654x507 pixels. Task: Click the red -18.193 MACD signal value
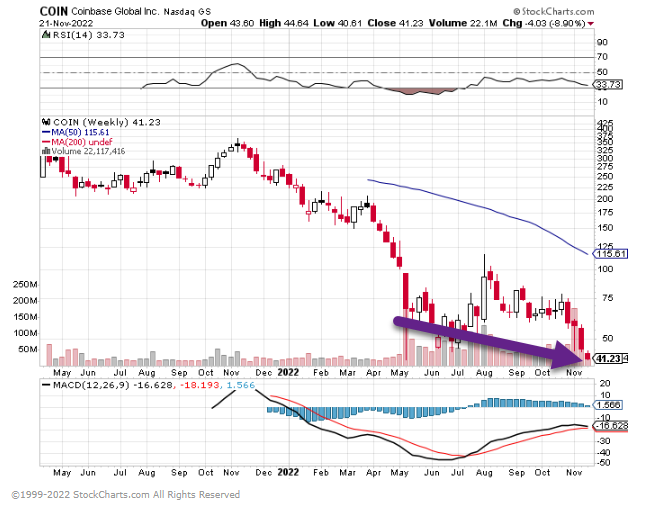tap(199, 385)
